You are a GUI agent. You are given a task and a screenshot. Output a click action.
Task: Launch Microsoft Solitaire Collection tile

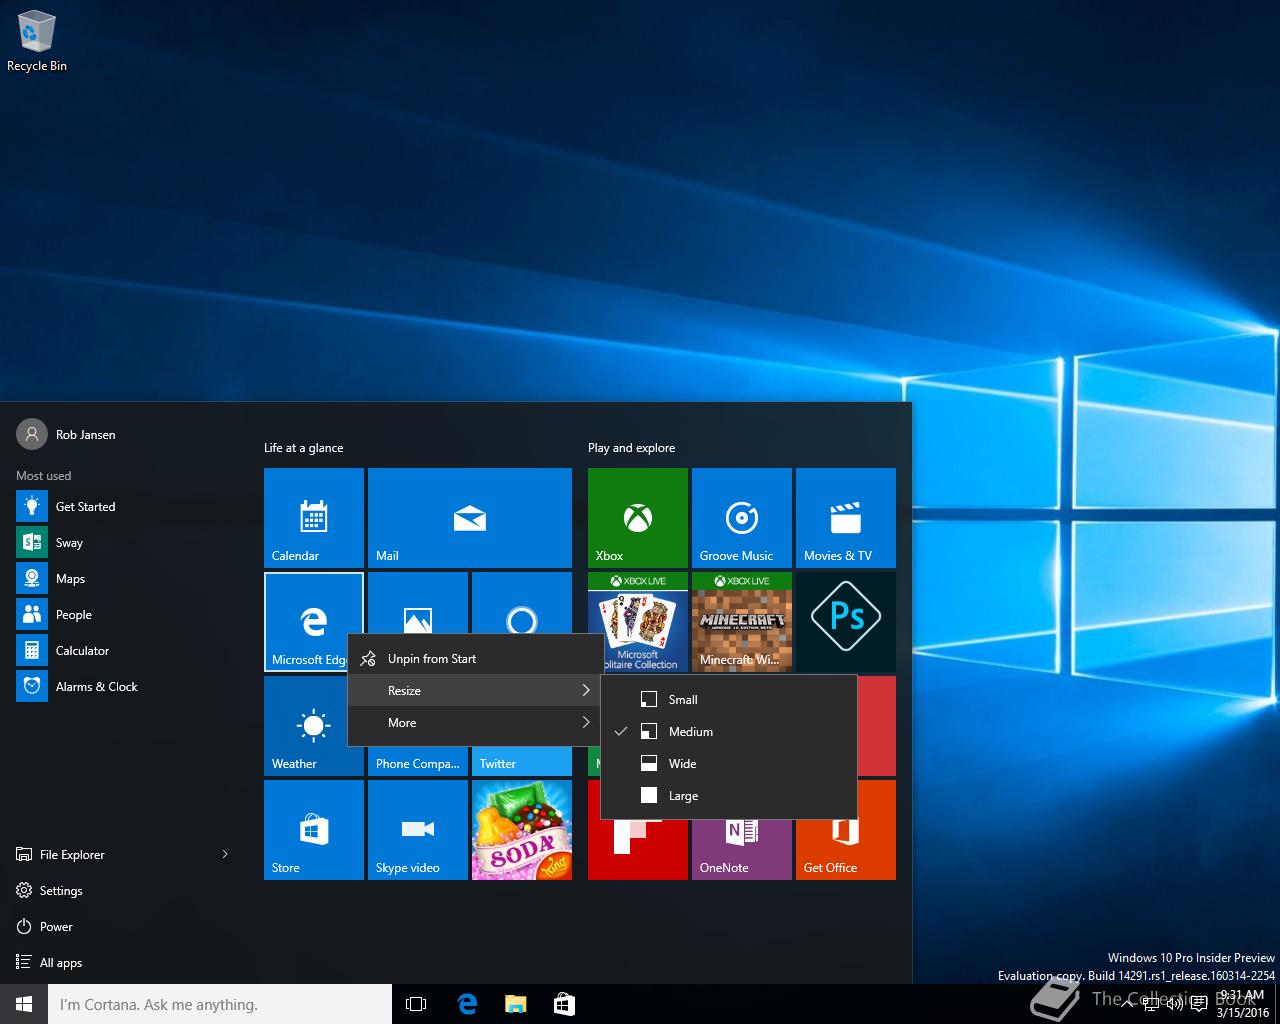click(x=638, y=621)
